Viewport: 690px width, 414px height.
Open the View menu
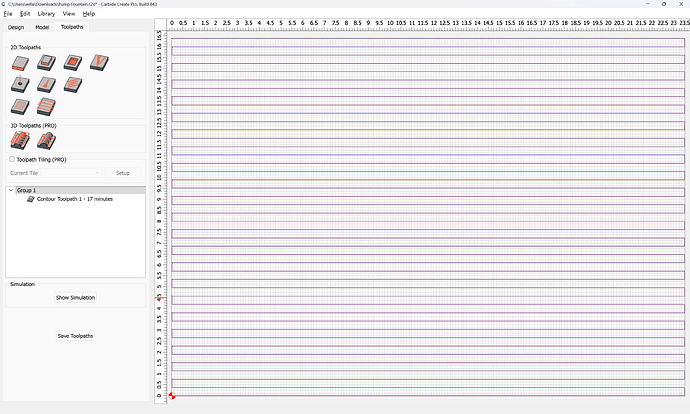69,14
